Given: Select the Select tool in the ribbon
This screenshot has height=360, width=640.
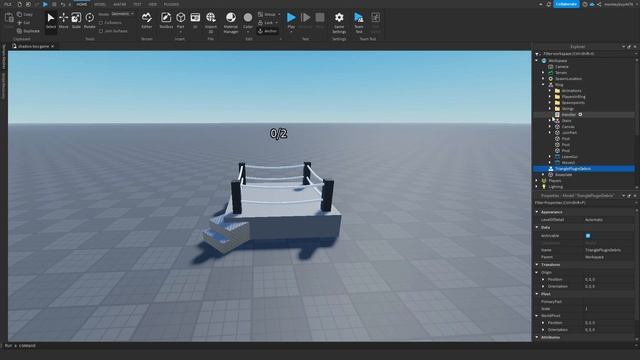Looking at the screenshot, I should [x=51, y=21].
